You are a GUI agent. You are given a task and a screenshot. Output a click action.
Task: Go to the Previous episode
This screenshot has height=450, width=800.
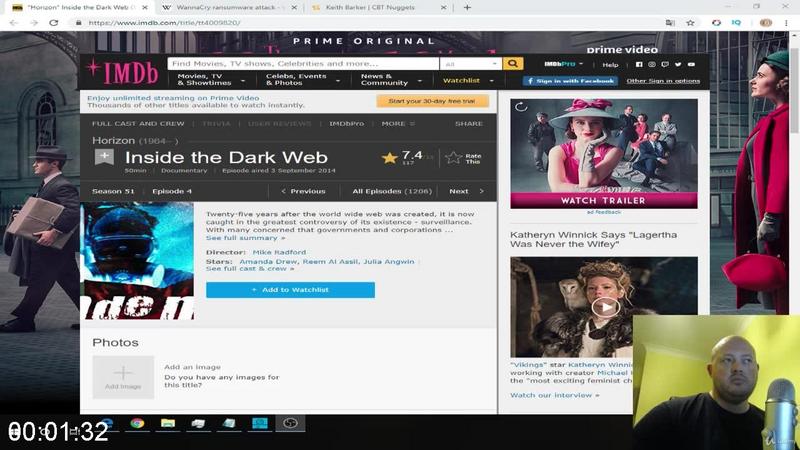303,191
